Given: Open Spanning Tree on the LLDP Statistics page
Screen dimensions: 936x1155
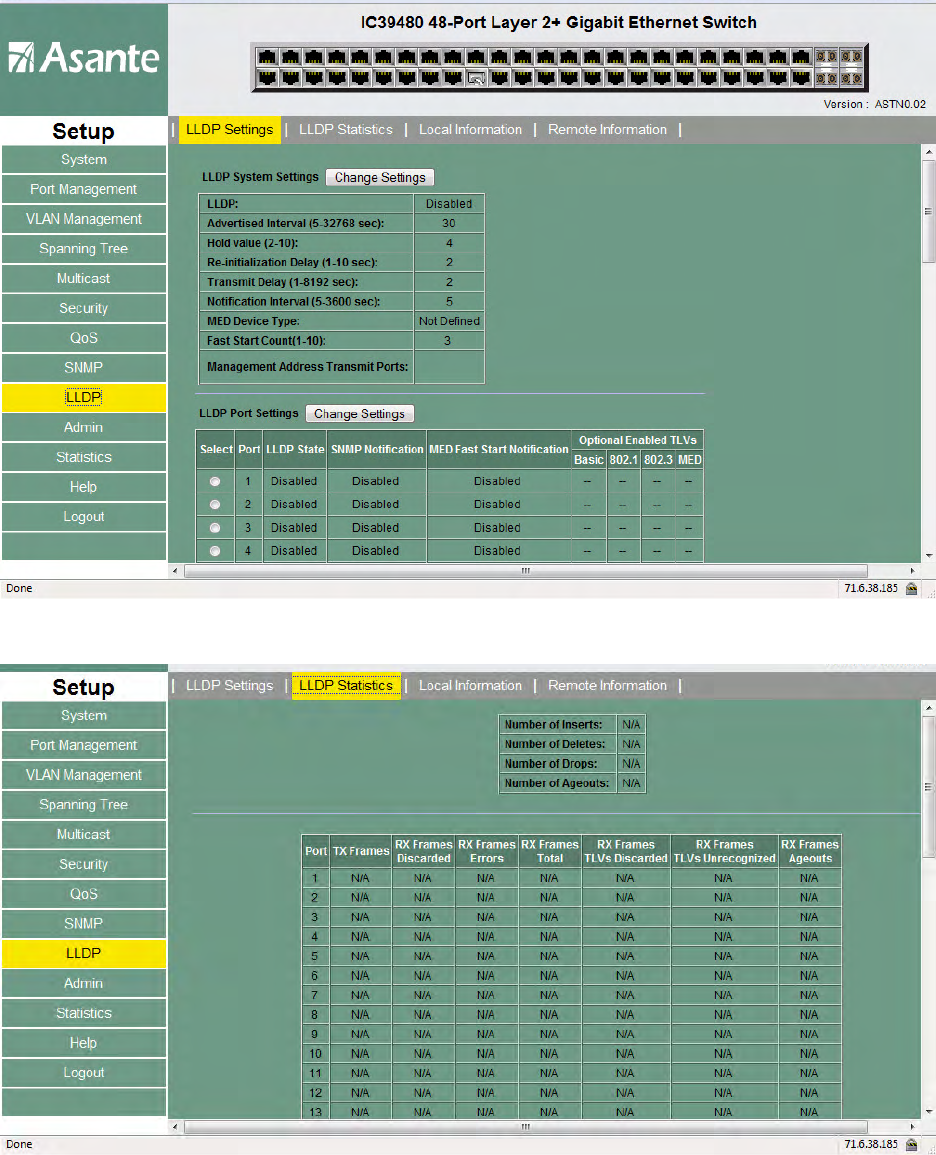Looking at the screenshot, I should pos(84,805).
